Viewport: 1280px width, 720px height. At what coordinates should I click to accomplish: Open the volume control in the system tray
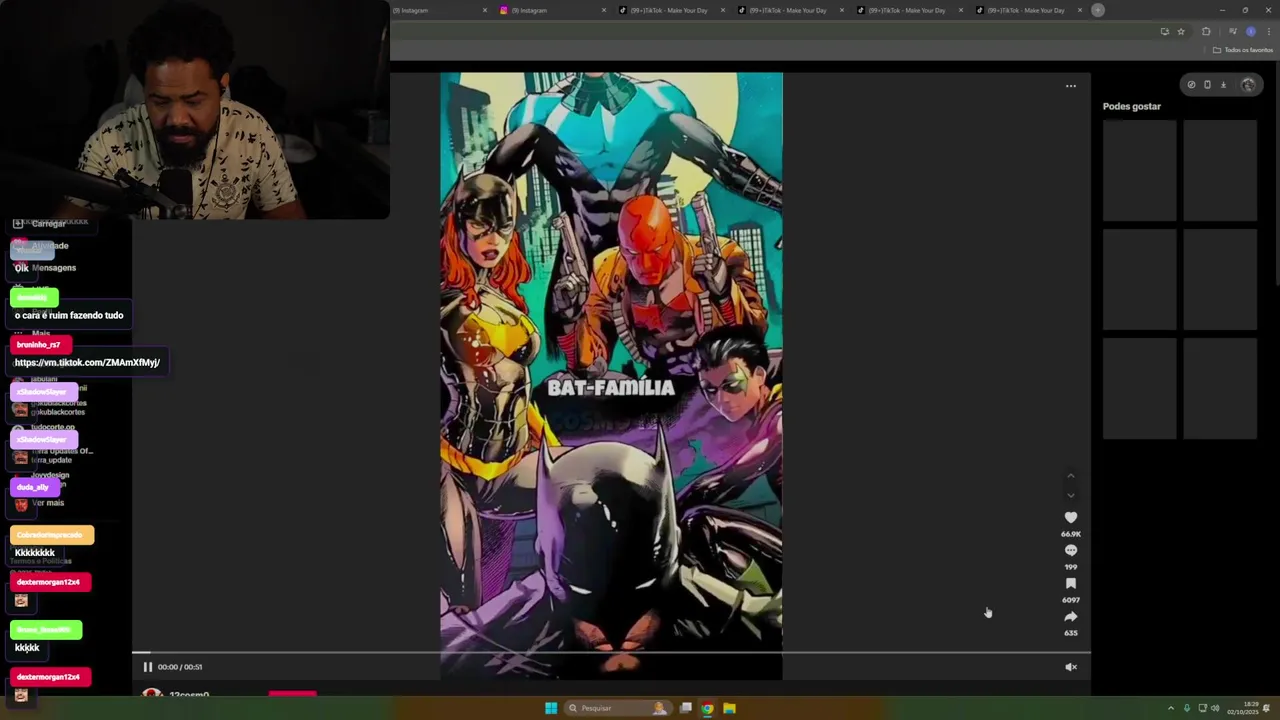pyautogui.click(x=1215, y=708)
